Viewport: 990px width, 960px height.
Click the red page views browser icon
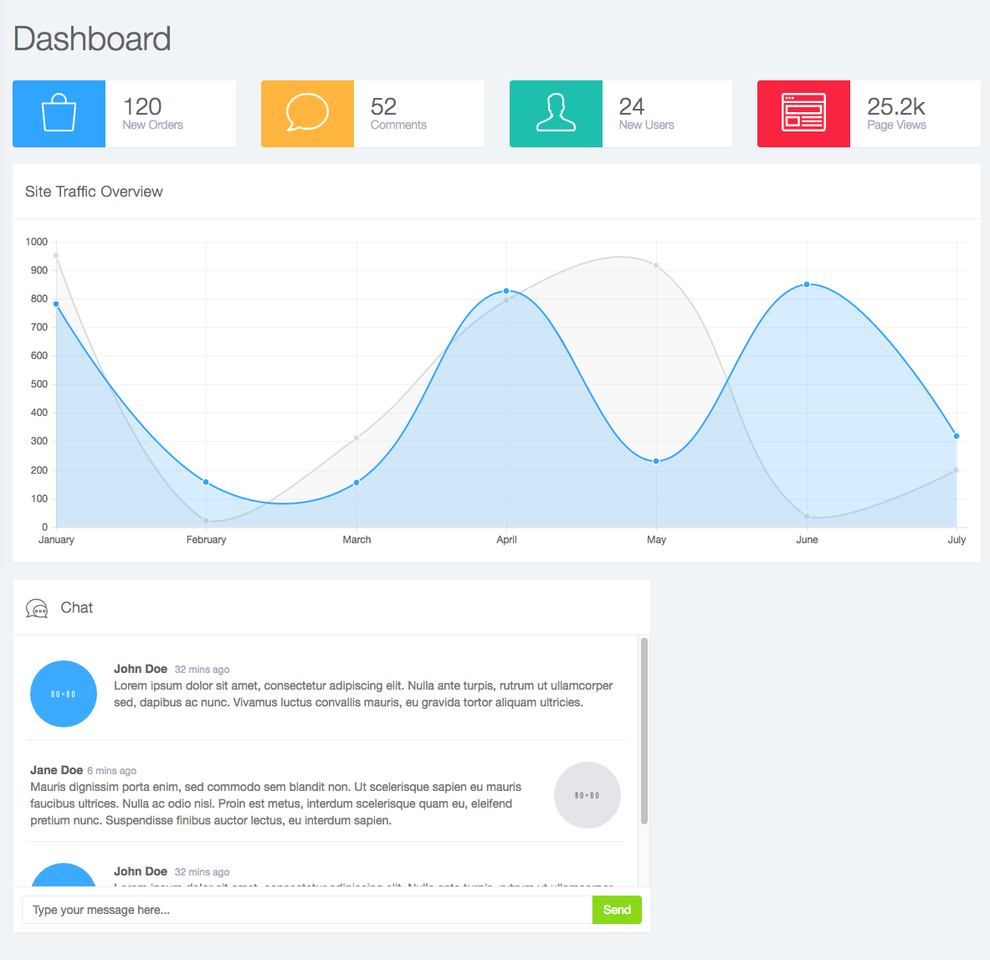[803, 112]
